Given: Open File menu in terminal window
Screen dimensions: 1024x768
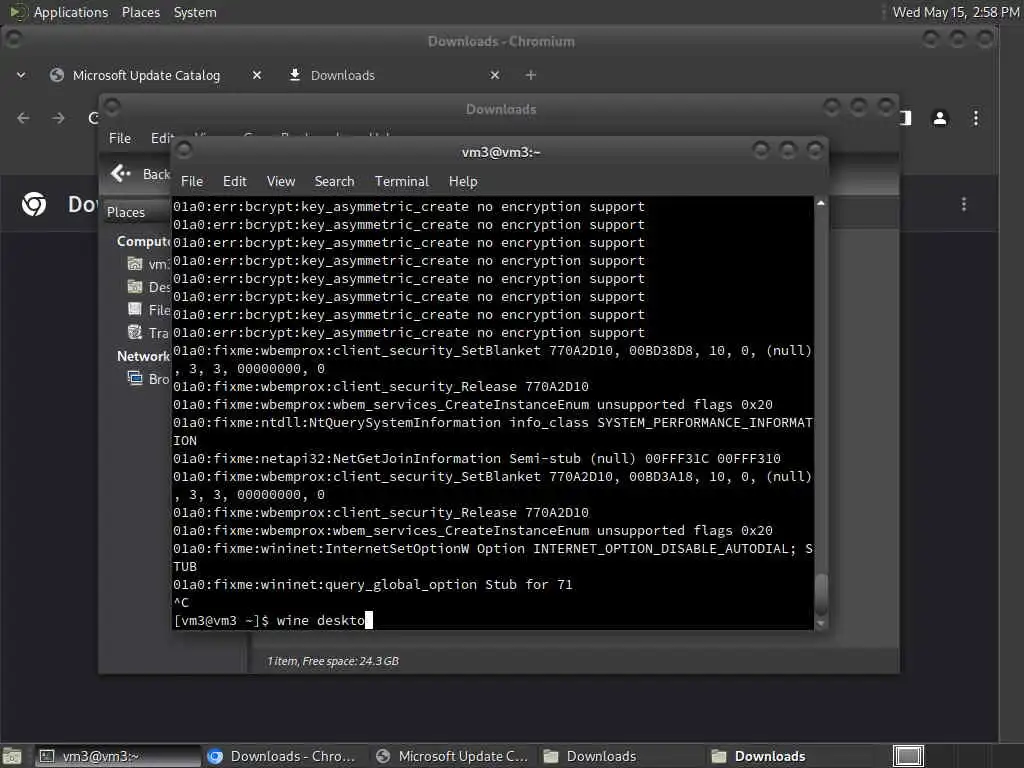Looking at the screenshot, I should (x=191, y=182).
